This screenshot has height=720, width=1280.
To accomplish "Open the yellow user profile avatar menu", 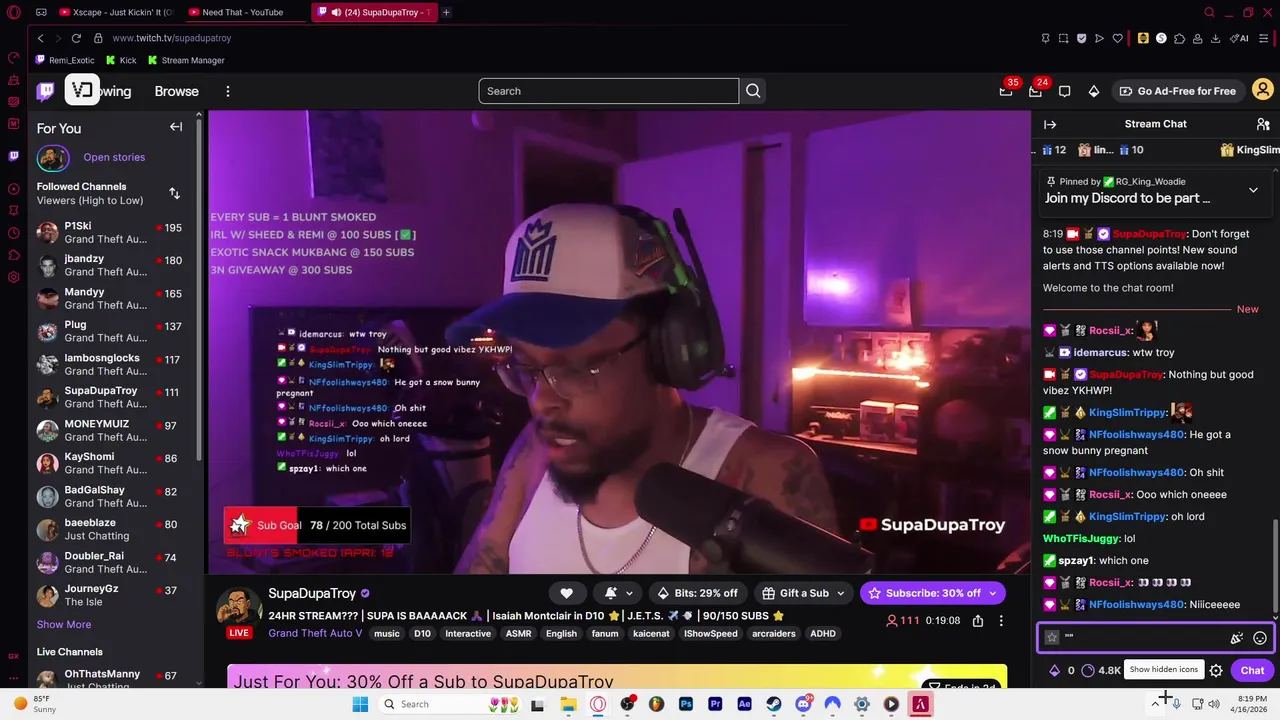I will (1263, 91).
